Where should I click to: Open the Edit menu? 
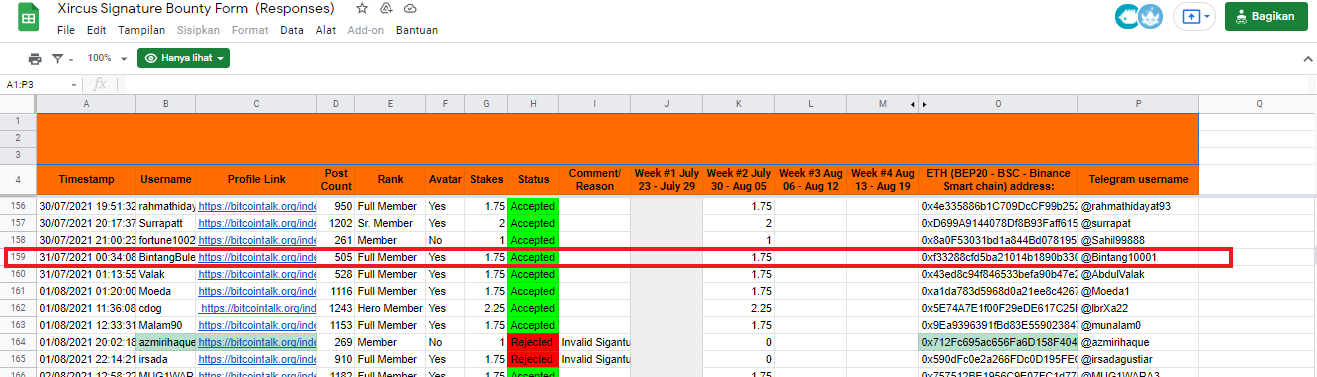[97, 30]
